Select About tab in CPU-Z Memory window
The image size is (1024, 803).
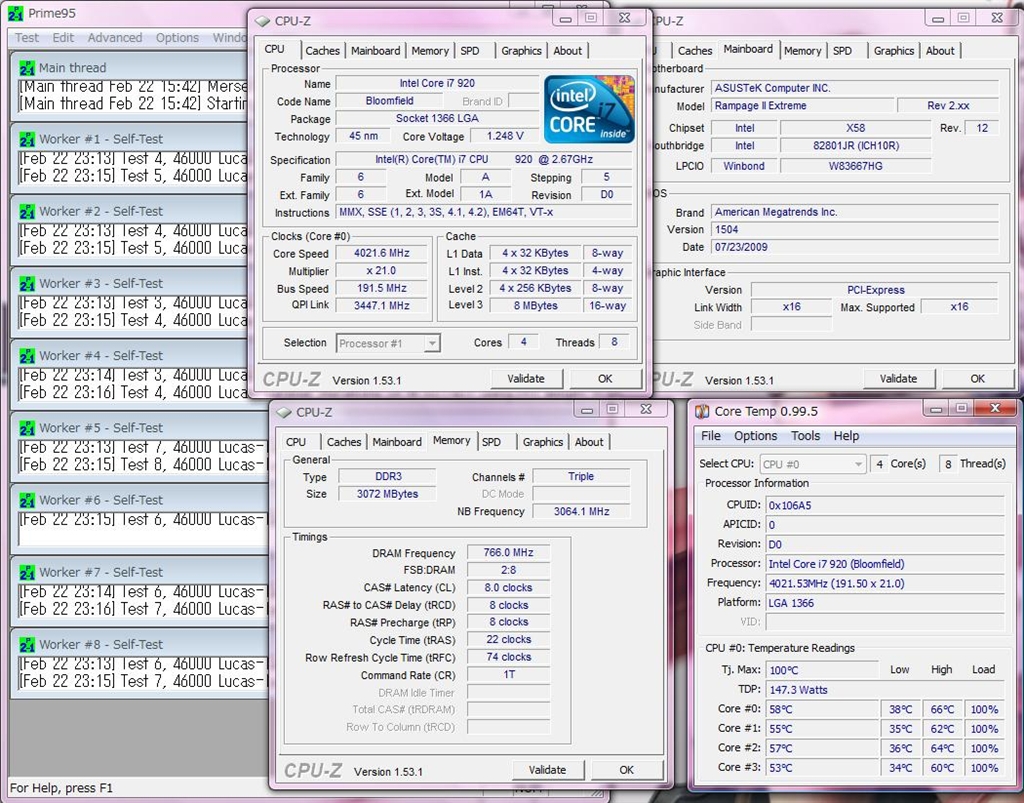[589, 442]
